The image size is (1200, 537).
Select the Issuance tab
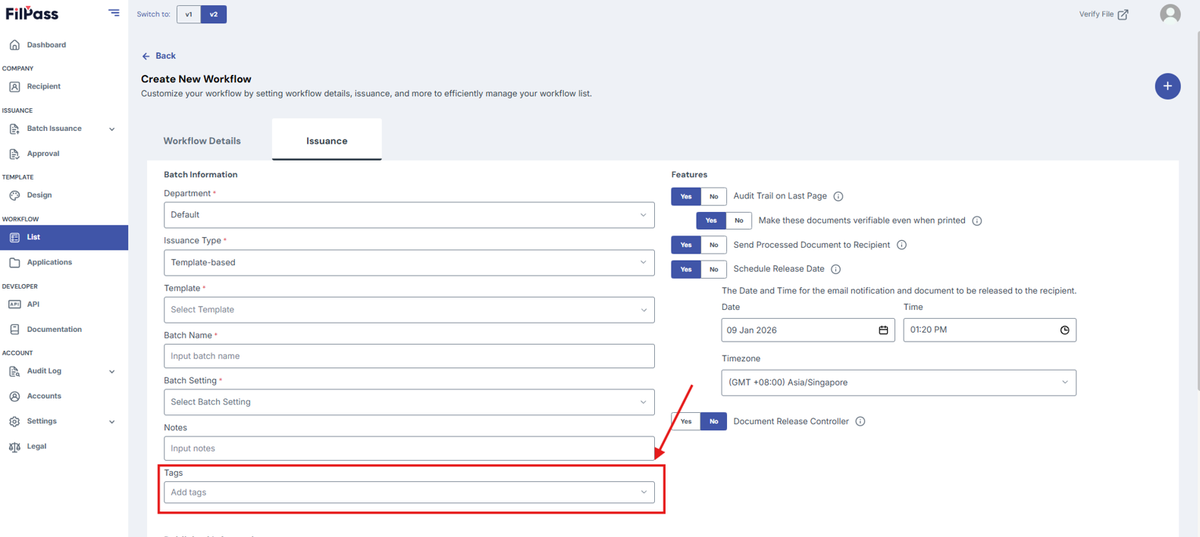point(327,141)
